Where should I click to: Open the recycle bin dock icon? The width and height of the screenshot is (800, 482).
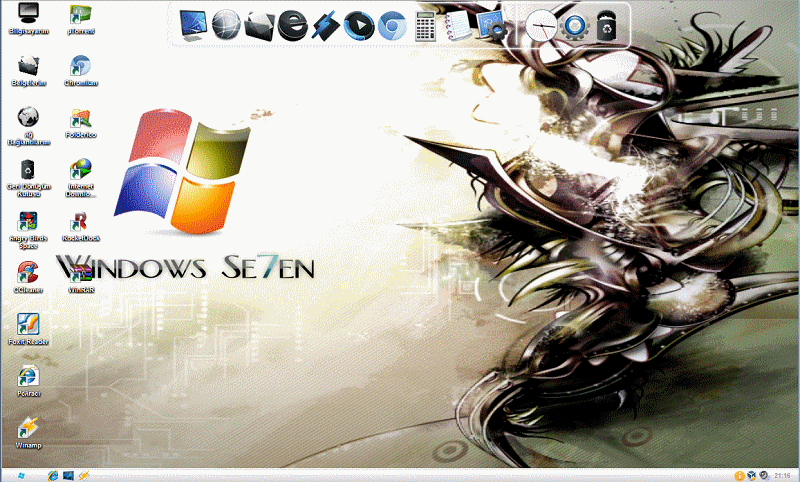pyautogui.click(x=607, y=26)
